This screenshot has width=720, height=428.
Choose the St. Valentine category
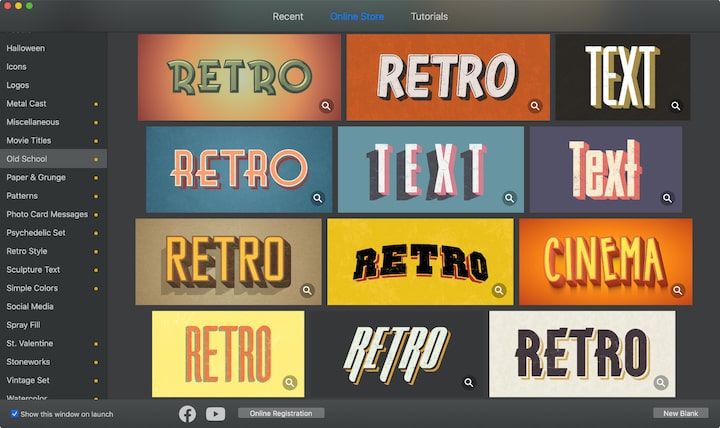(x=53, y=344)
